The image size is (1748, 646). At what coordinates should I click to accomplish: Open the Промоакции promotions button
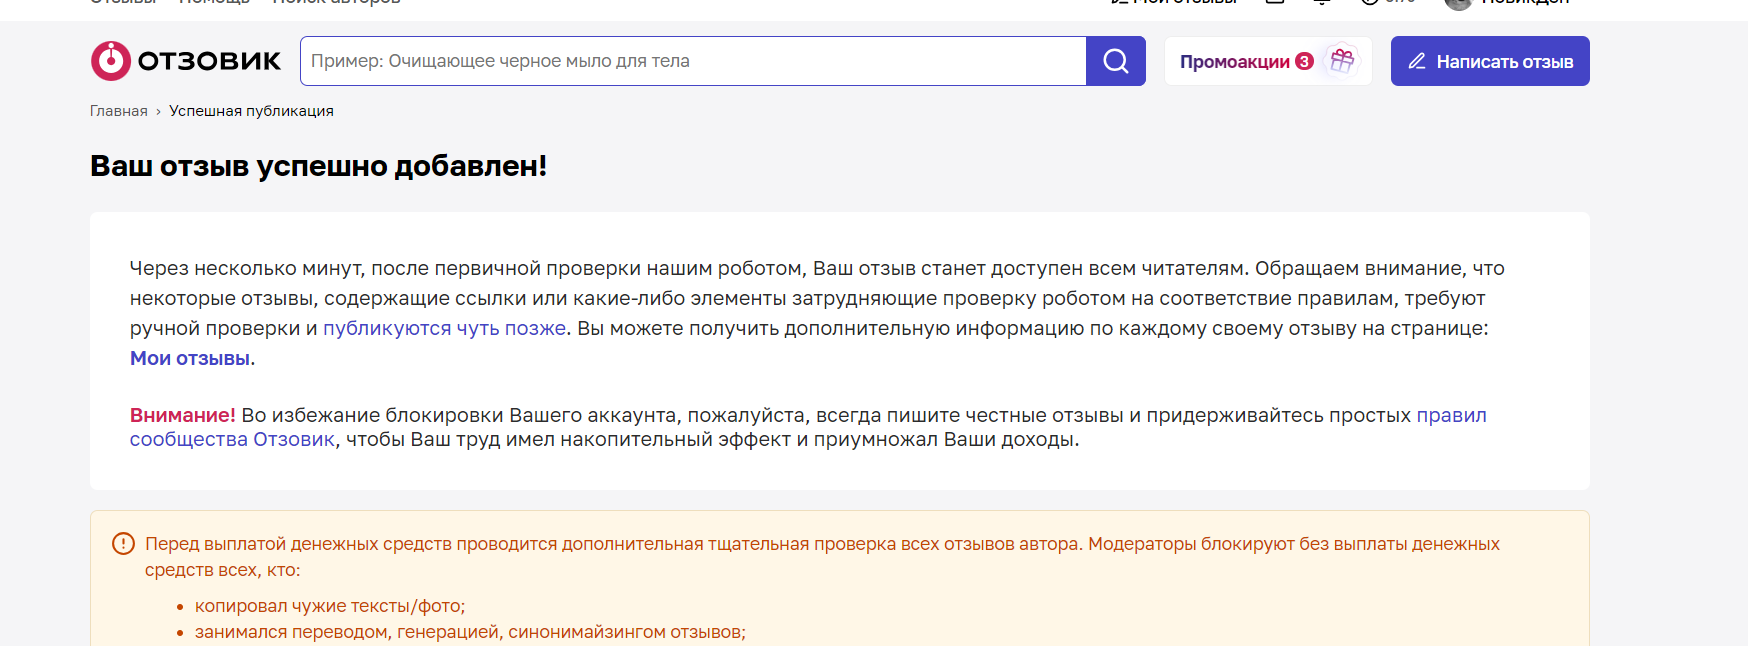[1268, 61]
